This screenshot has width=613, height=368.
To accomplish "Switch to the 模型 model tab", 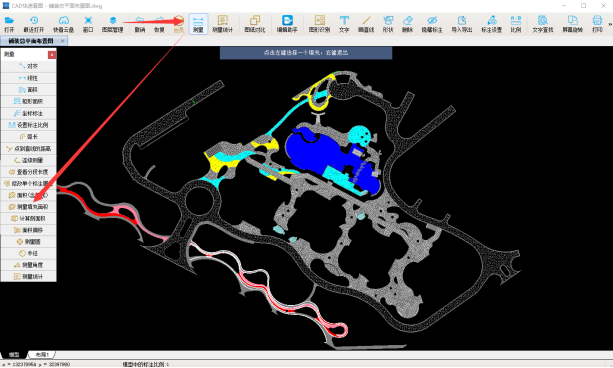I will click(14, 355).
